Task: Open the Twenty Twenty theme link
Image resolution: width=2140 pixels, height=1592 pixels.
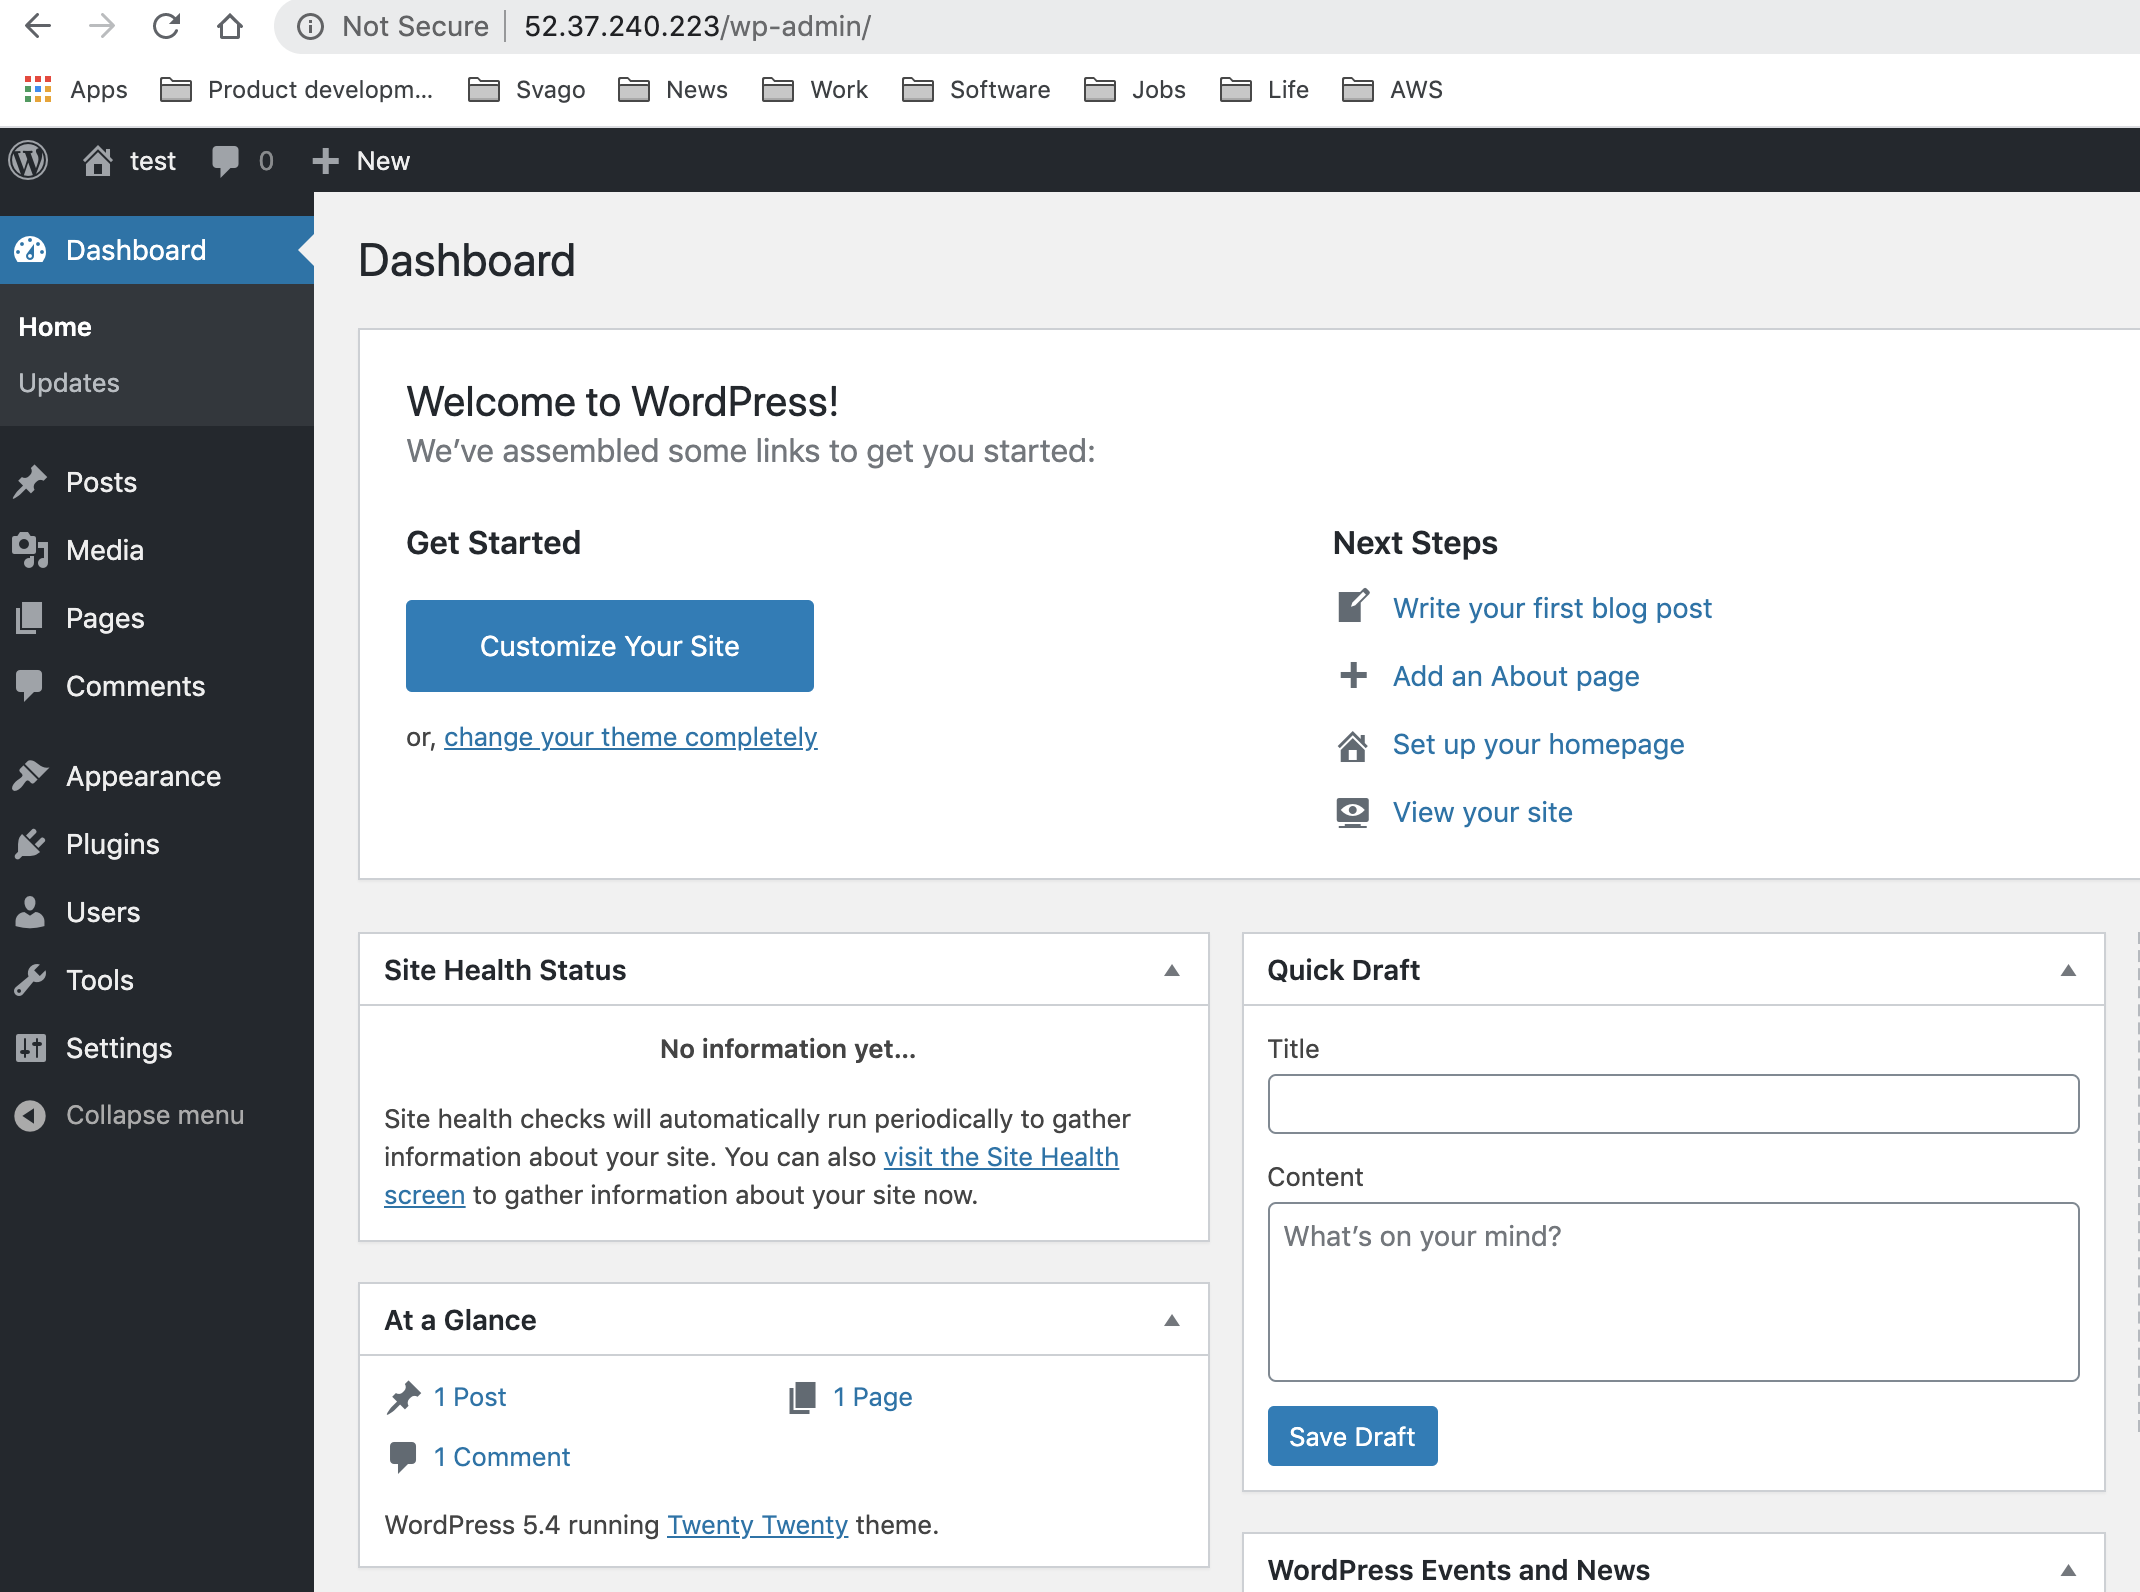Action: coord(757,1525)
